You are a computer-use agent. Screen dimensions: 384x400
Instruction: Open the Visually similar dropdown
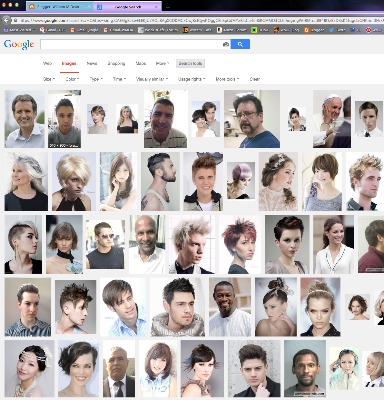tap(152, 79)
